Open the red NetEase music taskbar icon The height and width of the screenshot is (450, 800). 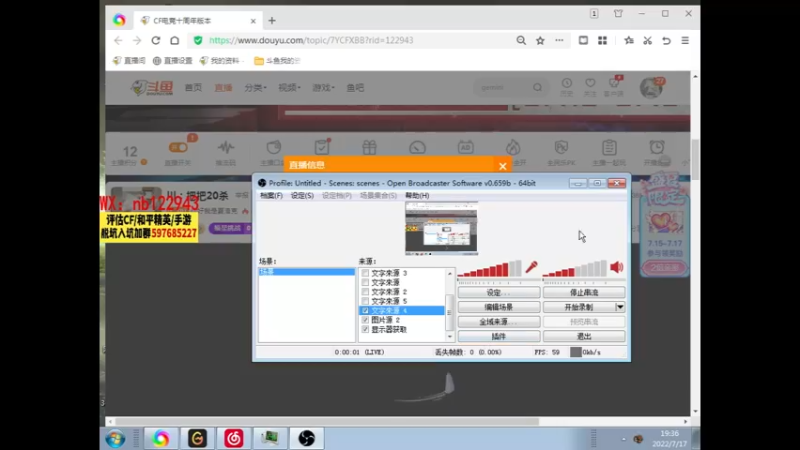point(234,439)
